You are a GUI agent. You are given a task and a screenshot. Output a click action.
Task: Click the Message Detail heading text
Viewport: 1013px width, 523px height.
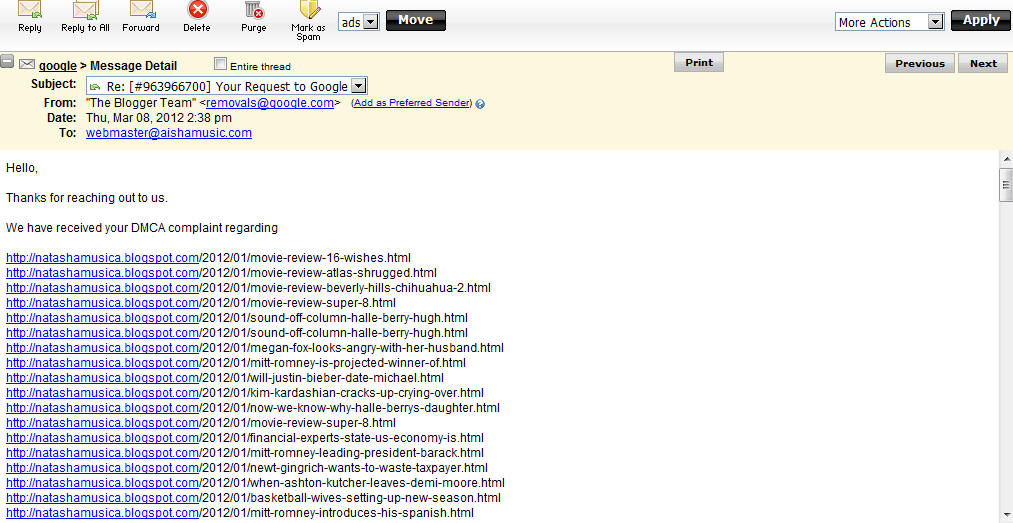point(133,66)
